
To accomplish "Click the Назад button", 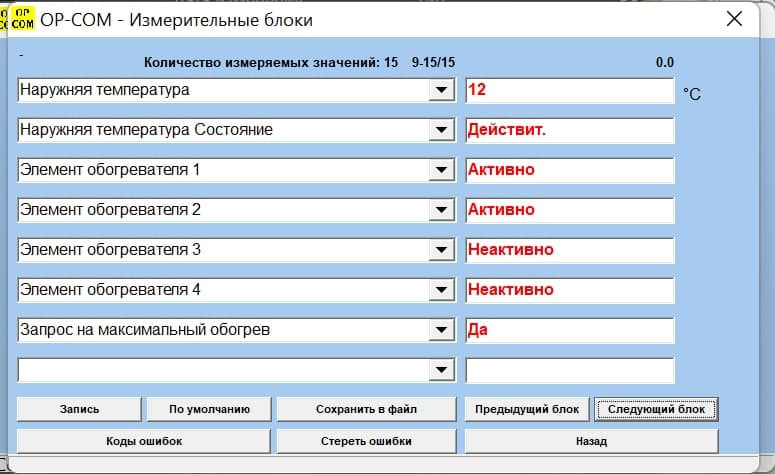I will tap(591, 441).
